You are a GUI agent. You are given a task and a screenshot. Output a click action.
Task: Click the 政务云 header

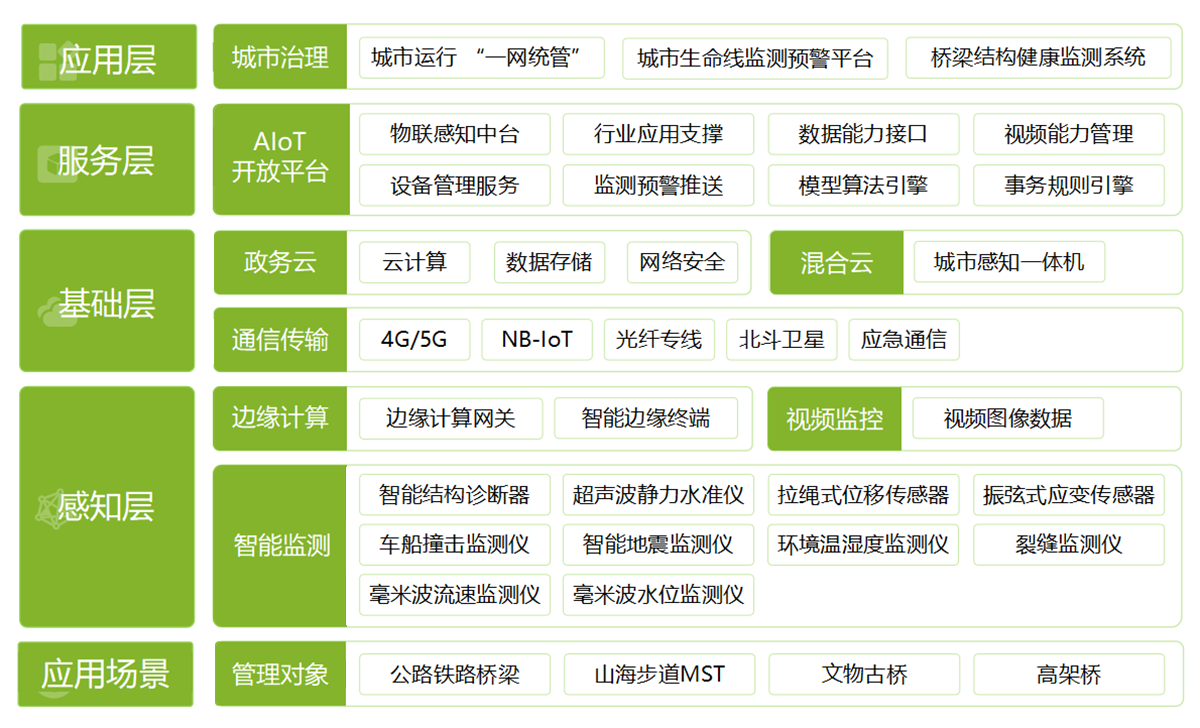point(280,263)
